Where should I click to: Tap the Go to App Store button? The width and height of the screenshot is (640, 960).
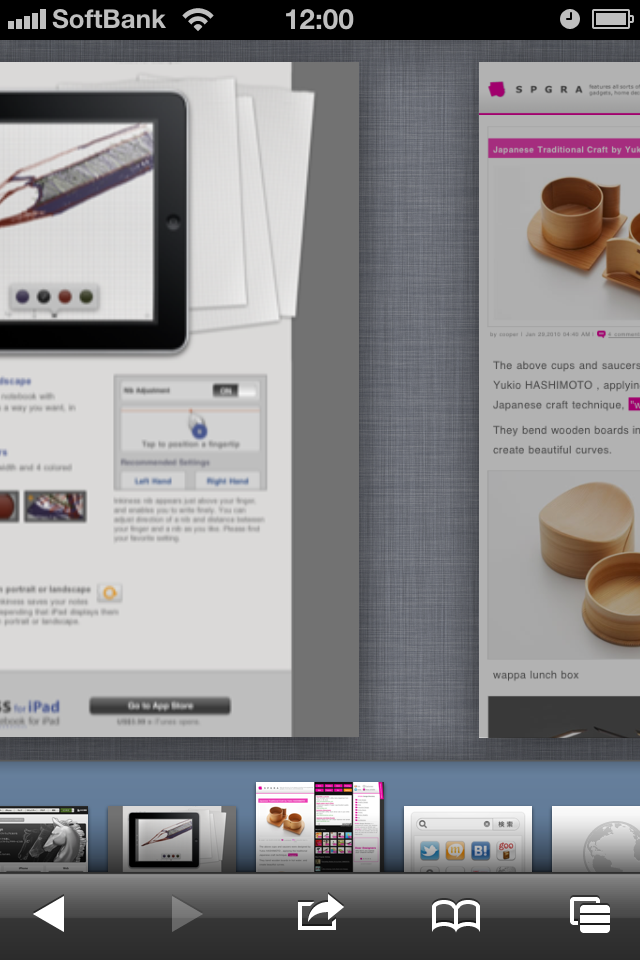pyautogui.click(x=160, y=706)
